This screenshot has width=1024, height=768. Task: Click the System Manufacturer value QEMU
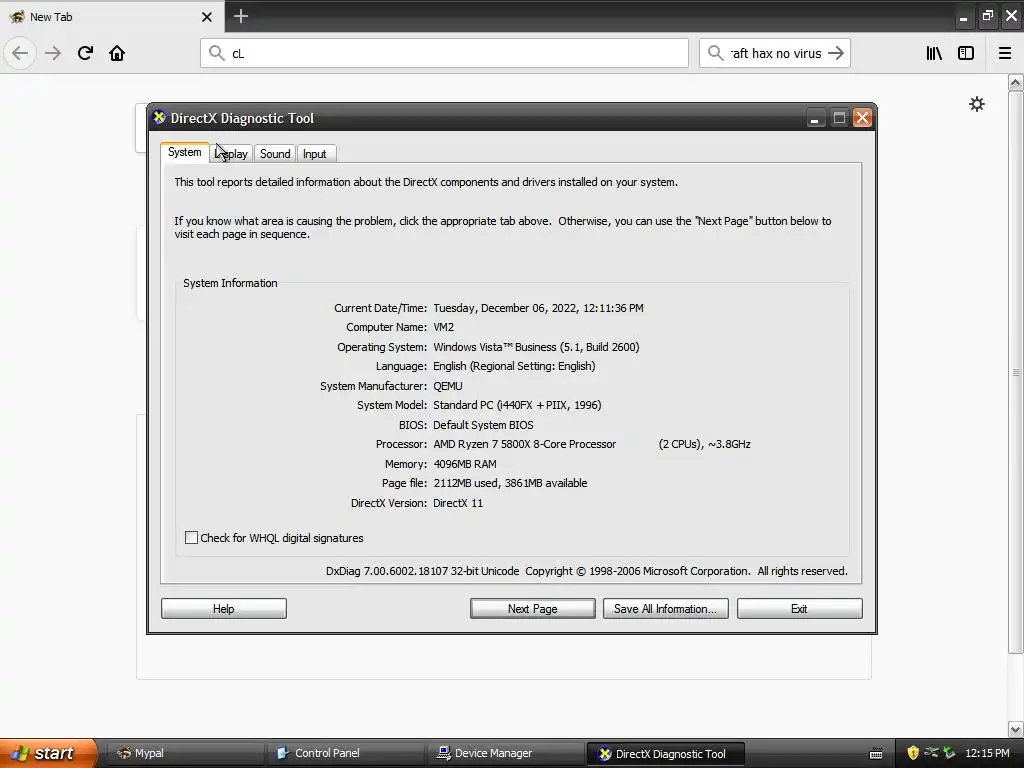(447, 386)
